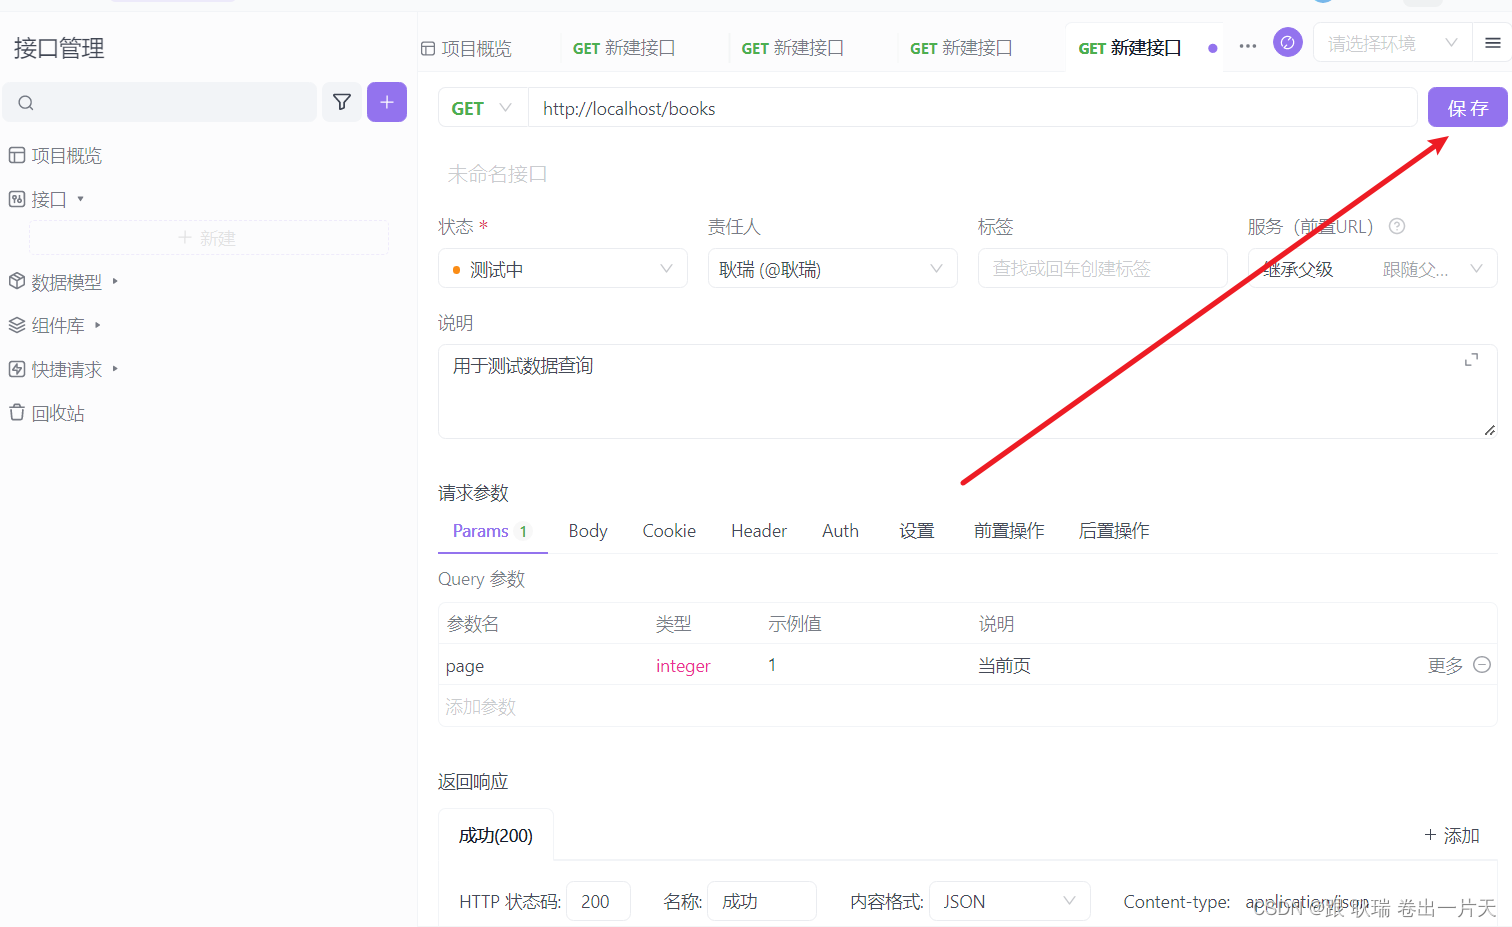Open the 内容格式 JSON dropdown
1512x927 pixels.
click(x=1010, y=902)
